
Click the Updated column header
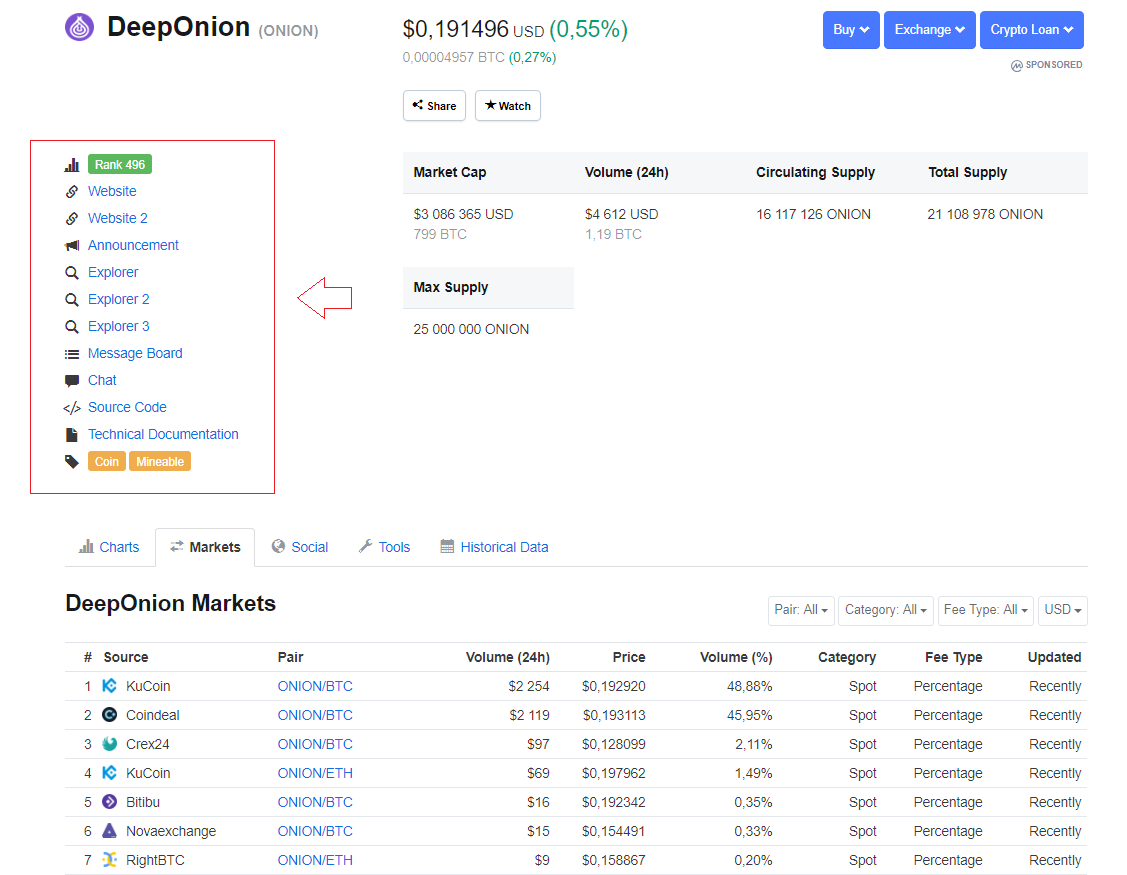click(1054, 657)
